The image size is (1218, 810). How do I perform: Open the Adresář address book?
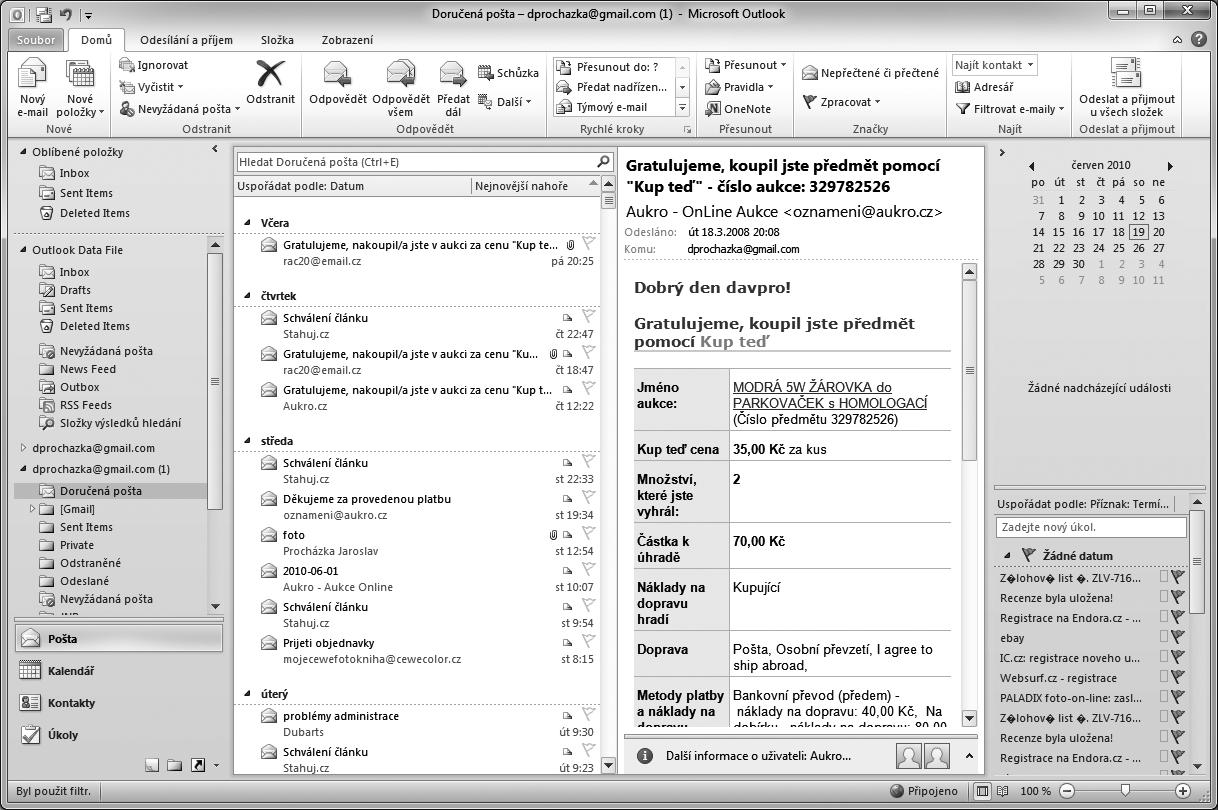[985, 87]
